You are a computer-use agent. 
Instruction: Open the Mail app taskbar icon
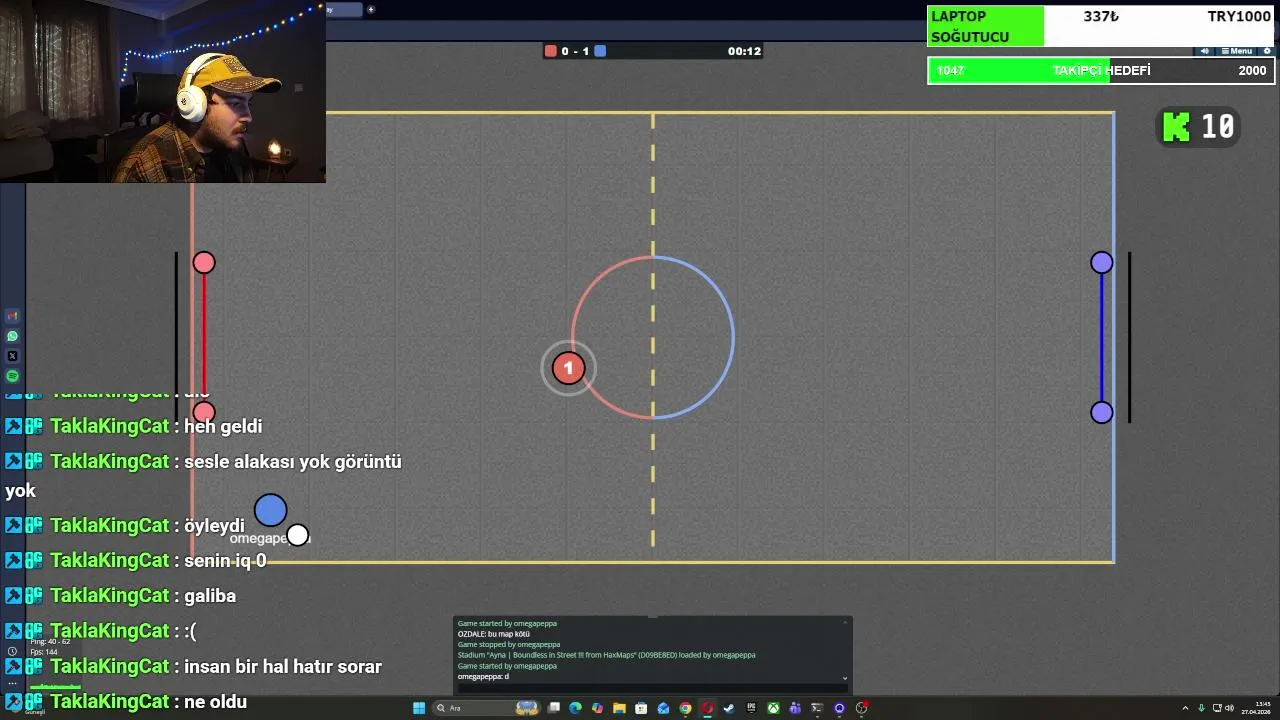click(x=663, y=708)
